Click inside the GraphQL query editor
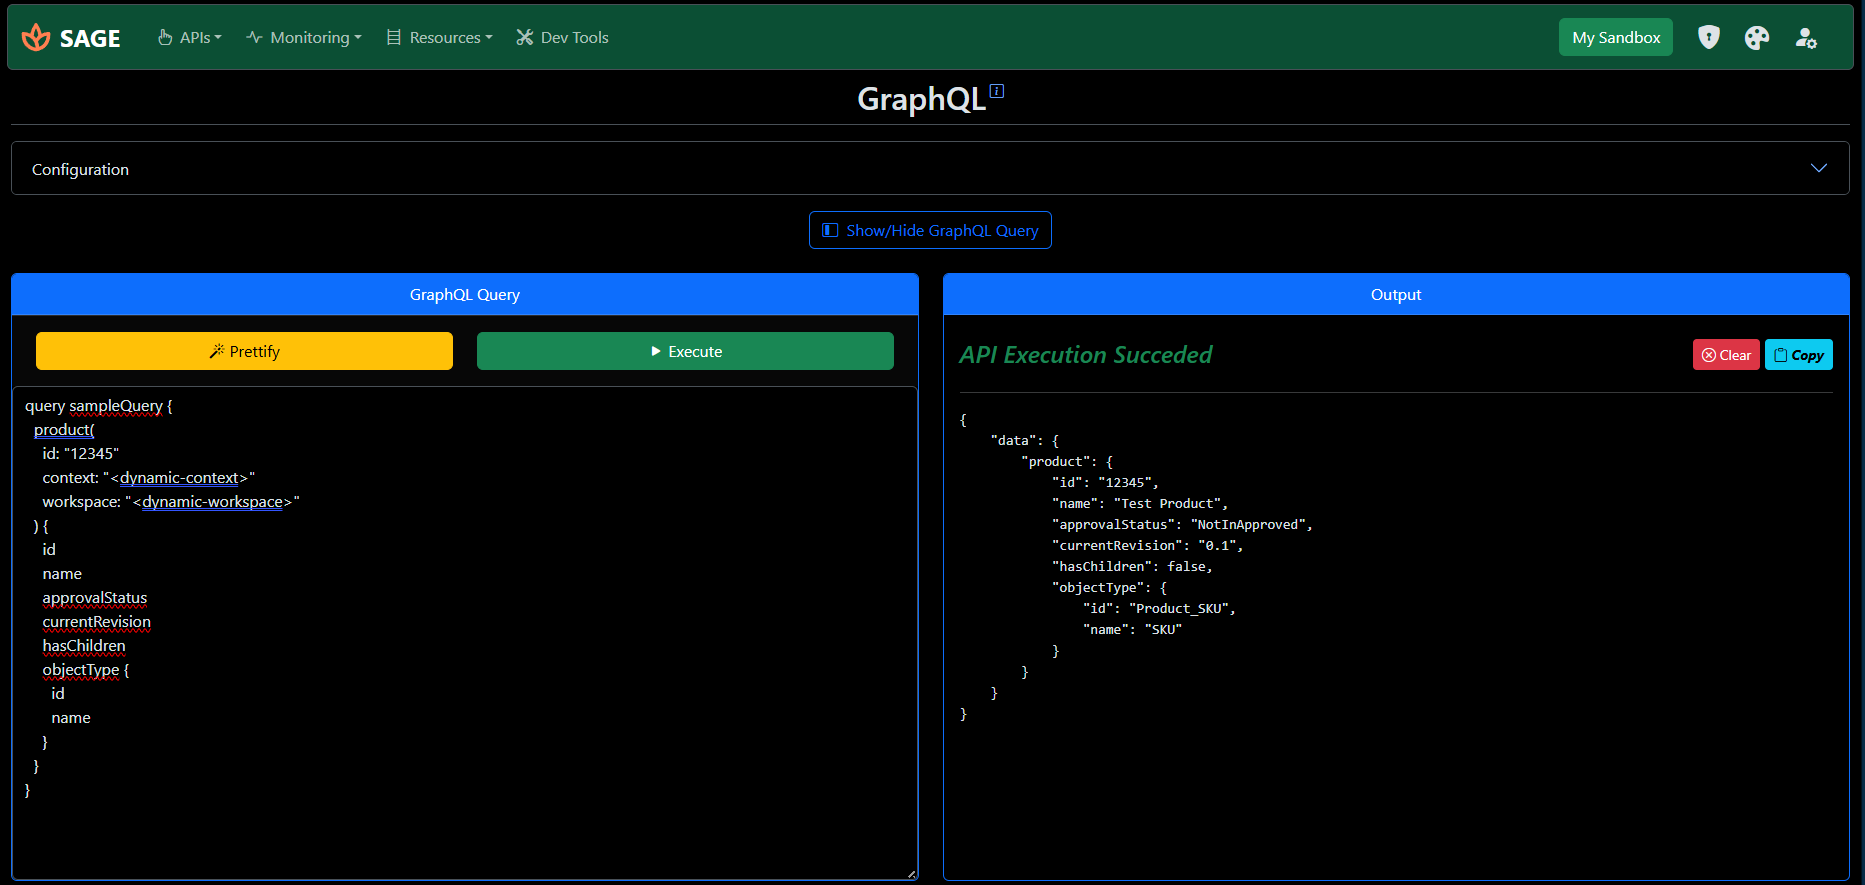 465,633
